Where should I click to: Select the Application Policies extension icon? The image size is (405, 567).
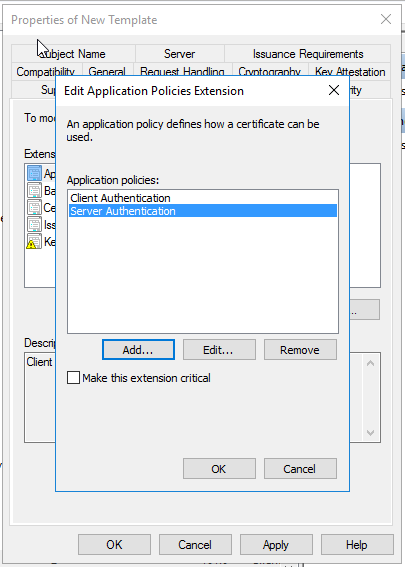point(34,173)
